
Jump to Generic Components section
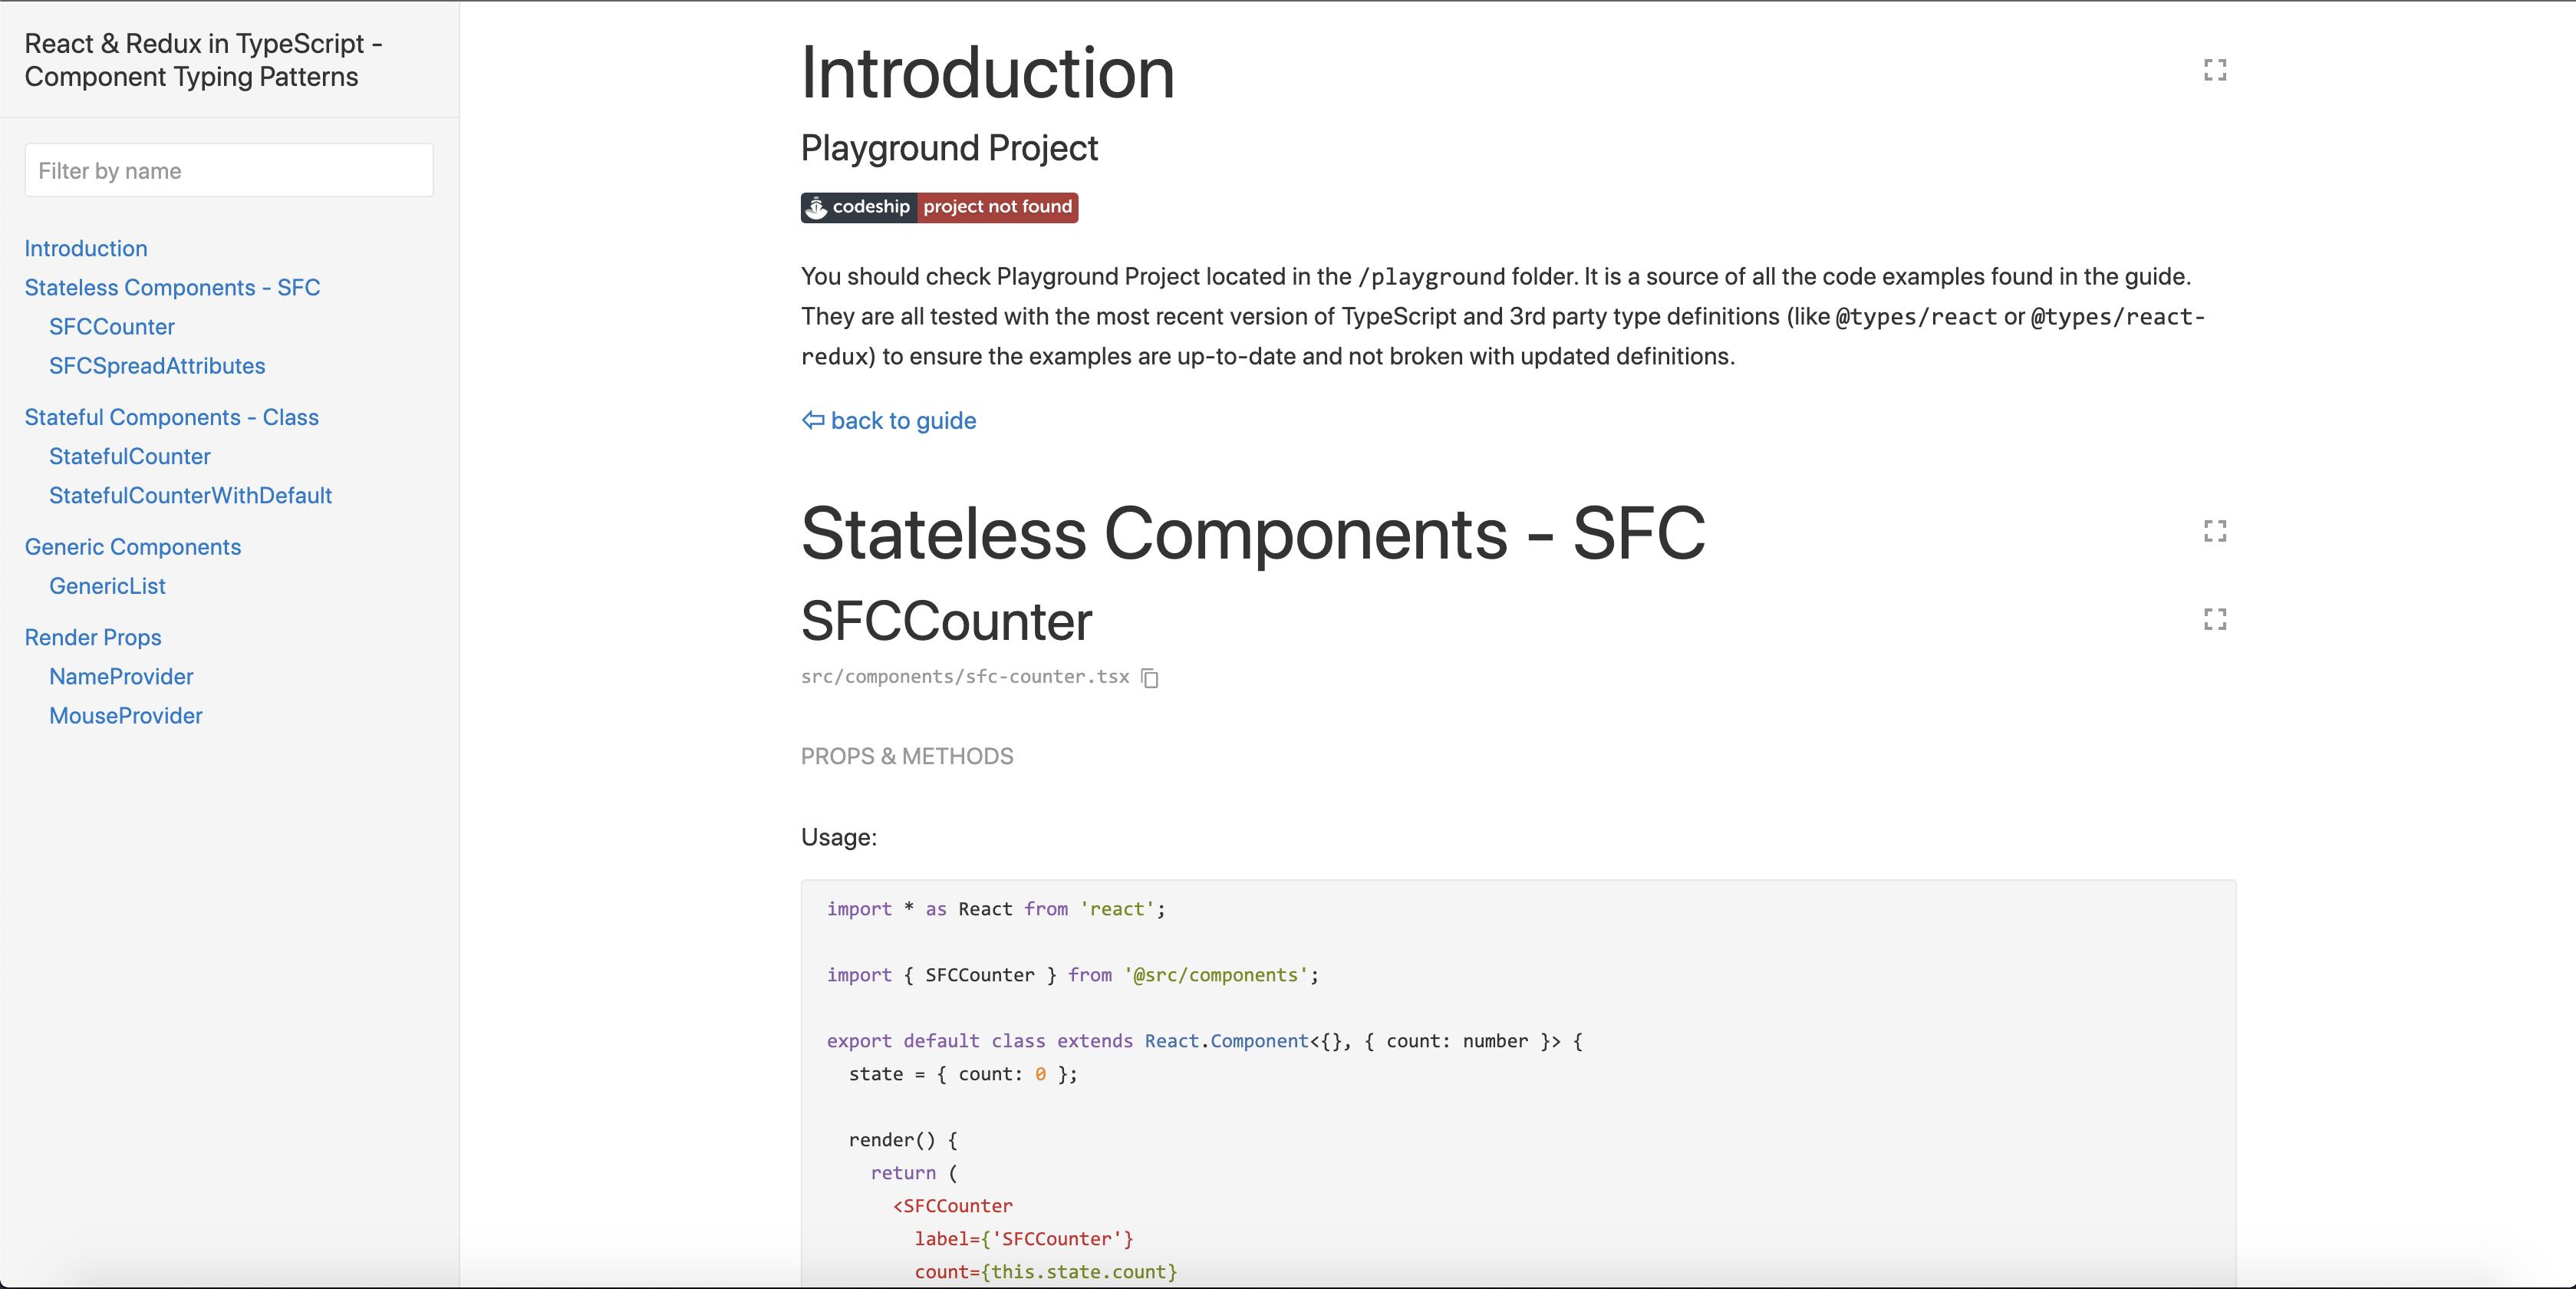(x=133, y=547)
